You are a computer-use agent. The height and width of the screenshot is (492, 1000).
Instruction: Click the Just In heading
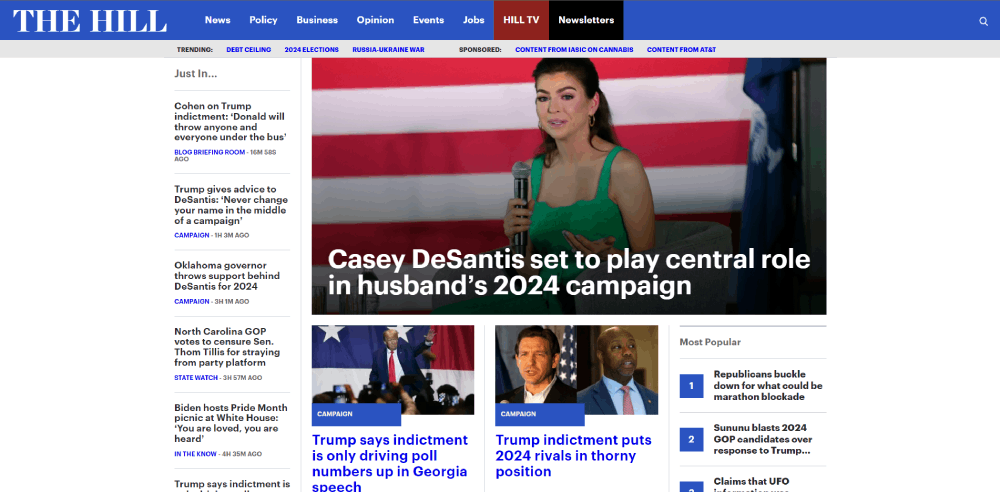click(x=196, y=74)
